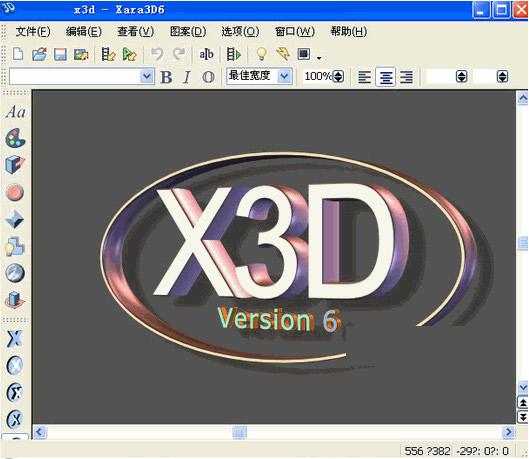Viewport: 529px width, 459px height.
Task: Open the text editing 'a|b' tool
Action: click(x=206, y=54)
